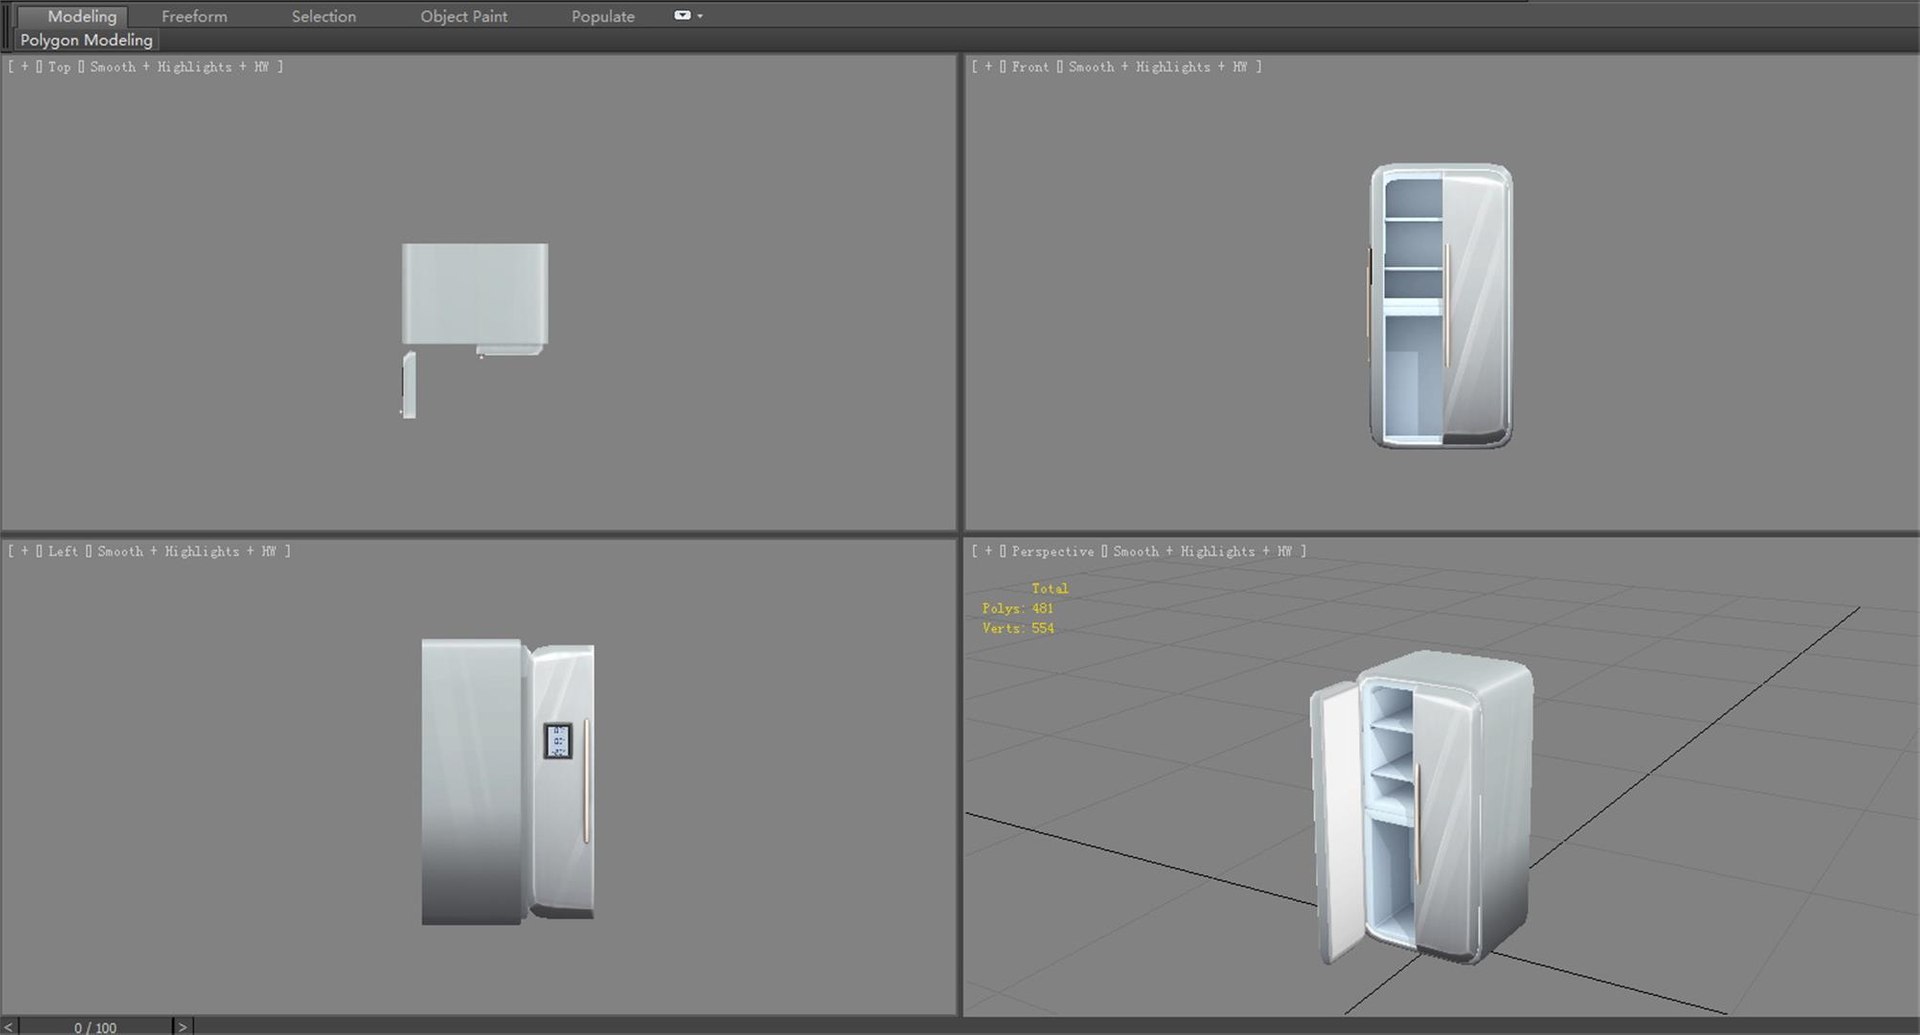Open Perspective viewport Smooth + Highlights shading menu
This screenshot has height=1035, width=1920.
coord(1202,551)
